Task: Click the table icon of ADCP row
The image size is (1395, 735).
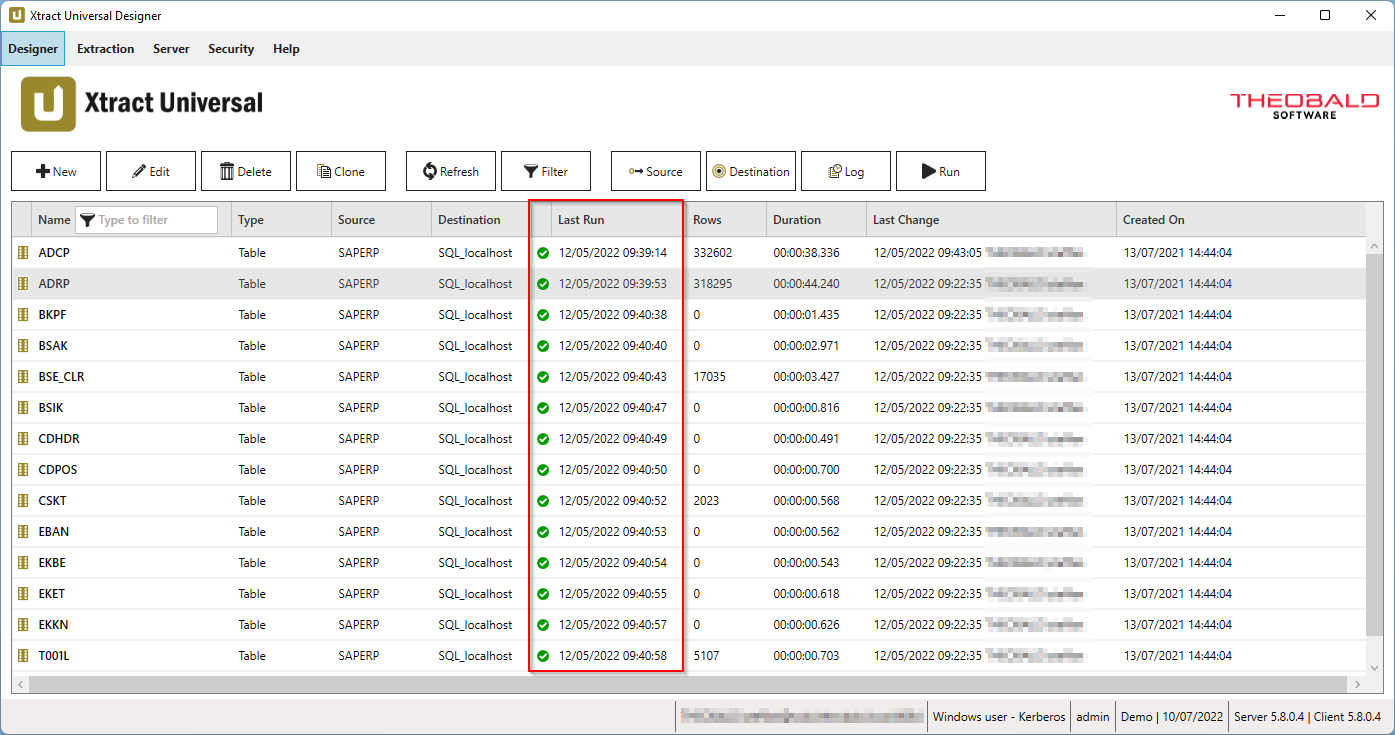Action: click(23, 253)
